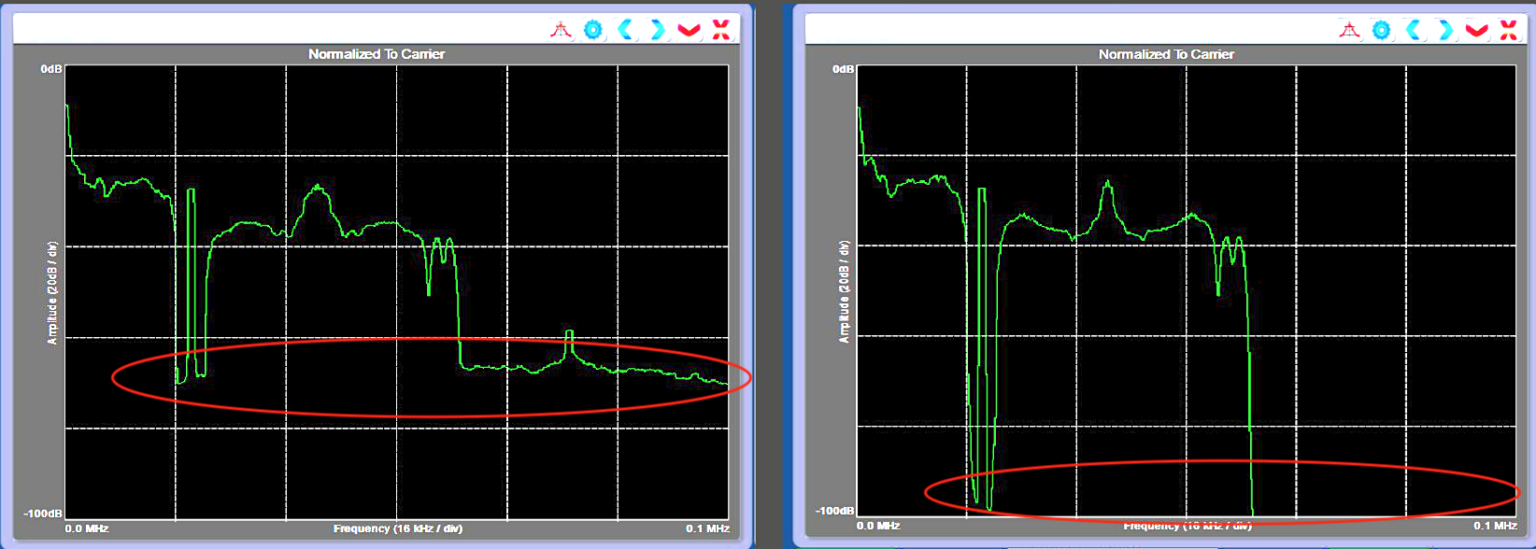The height and width of the screenshot is (549, 1536).
Task: Collapse left panel using the red chevron
Action: 689,30
